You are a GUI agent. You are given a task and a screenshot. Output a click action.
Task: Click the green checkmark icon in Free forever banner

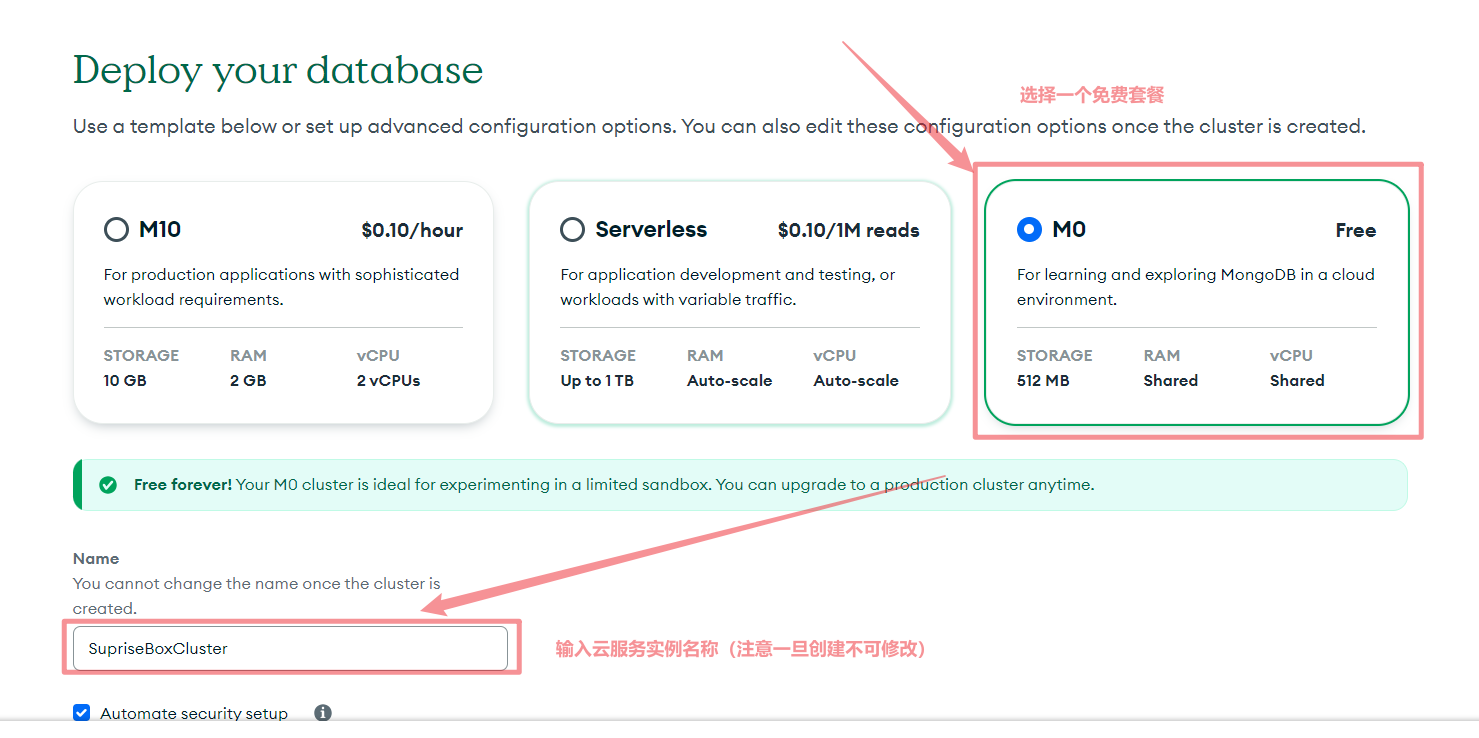tap(108, 485)
